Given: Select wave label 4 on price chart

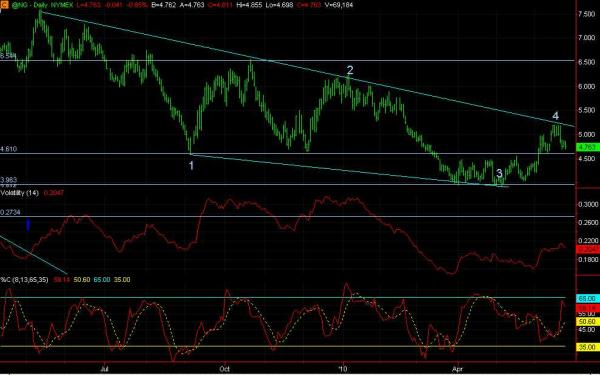Looking at the screenshot, I should 555,116.
